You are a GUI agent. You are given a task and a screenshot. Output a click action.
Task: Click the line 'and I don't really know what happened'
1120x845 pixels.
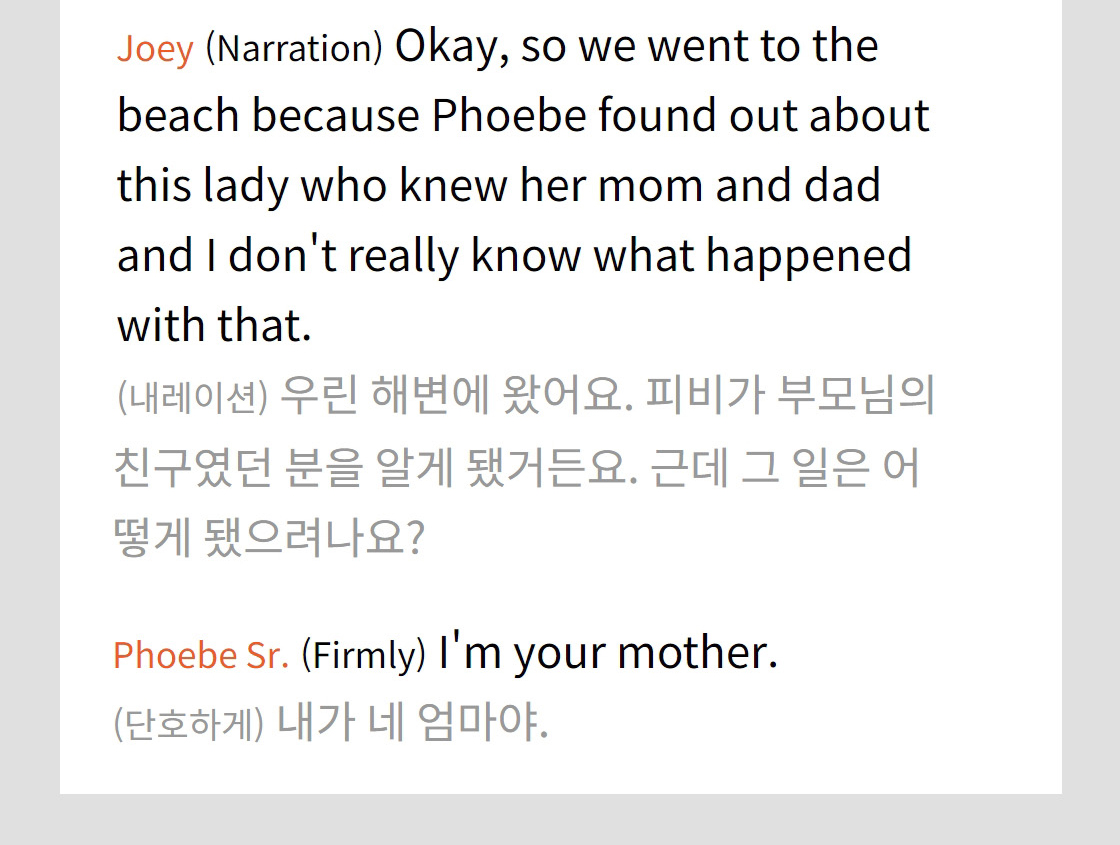(514, 256)
